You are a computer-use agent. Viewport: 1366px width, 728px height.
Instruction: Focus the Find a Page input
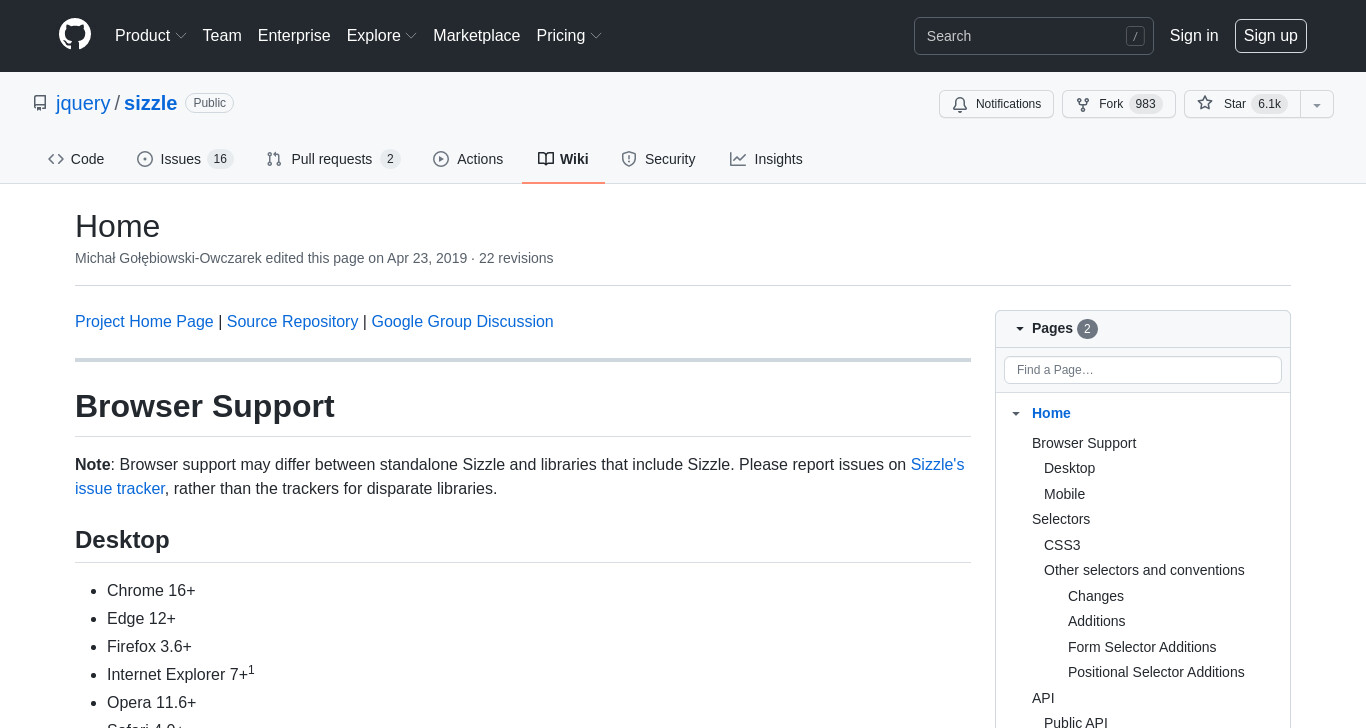pos(1143,370)
